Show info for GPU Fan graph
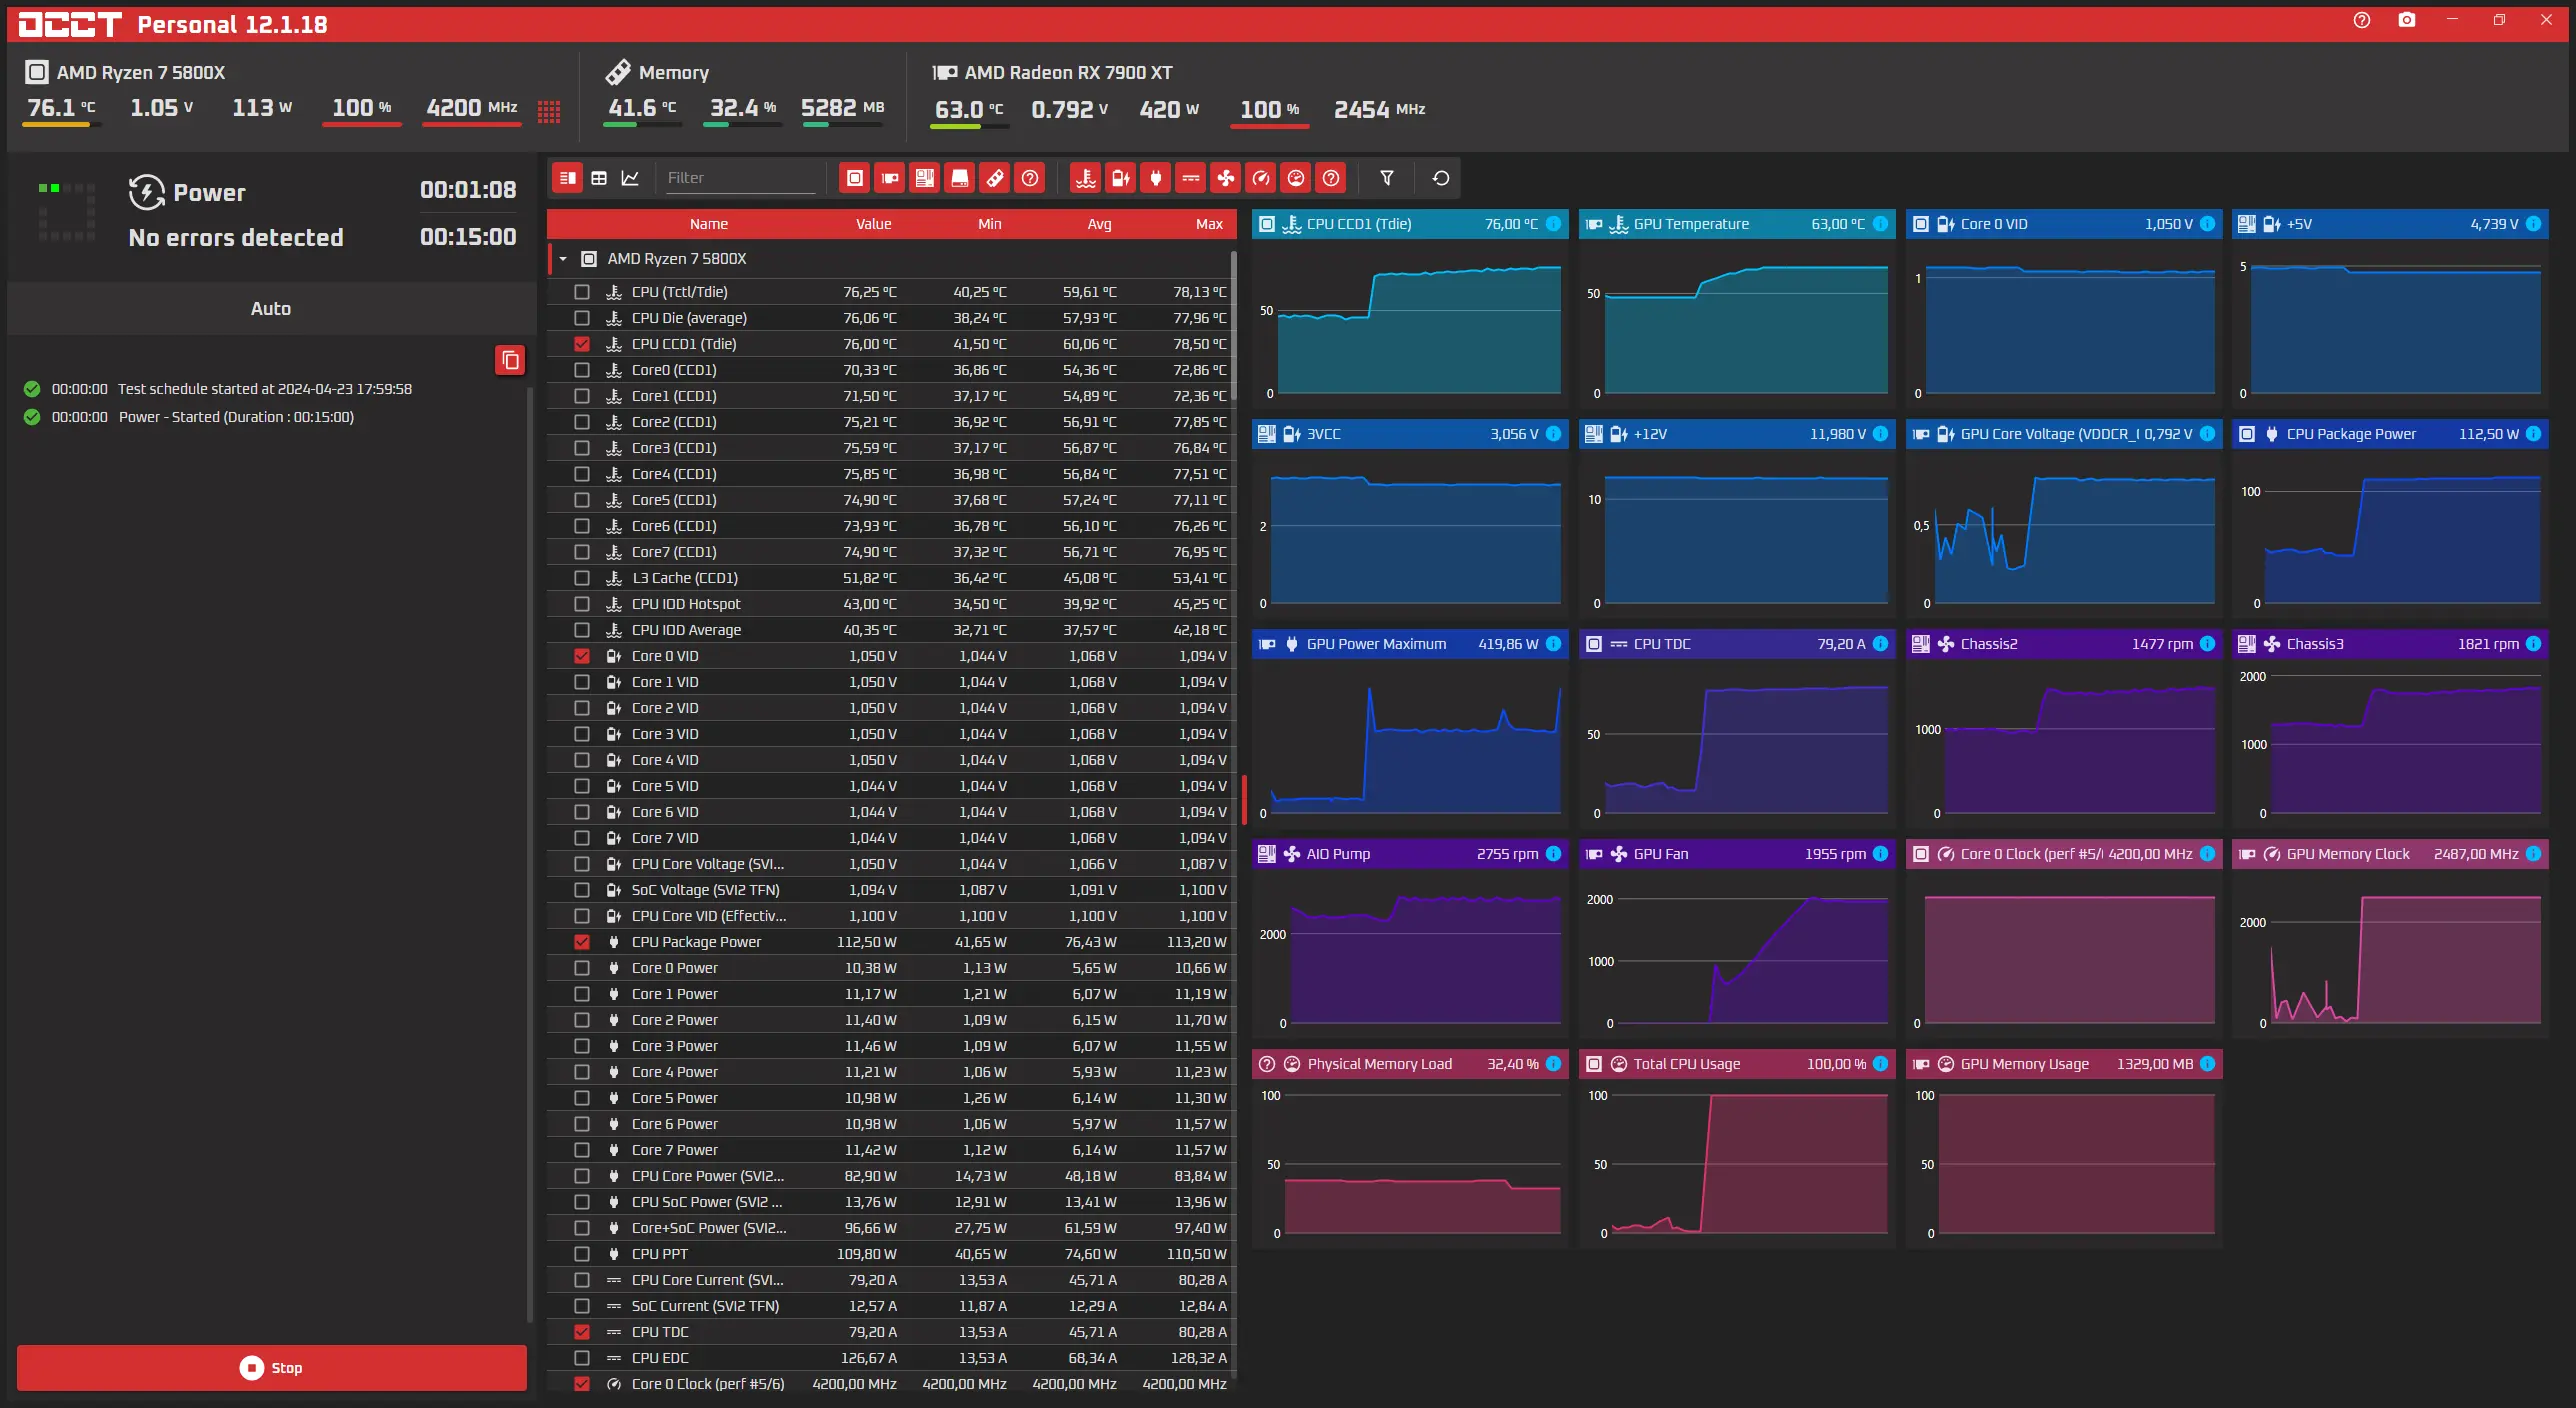The image size is (2576, 1408). [x=1881, y=854]
